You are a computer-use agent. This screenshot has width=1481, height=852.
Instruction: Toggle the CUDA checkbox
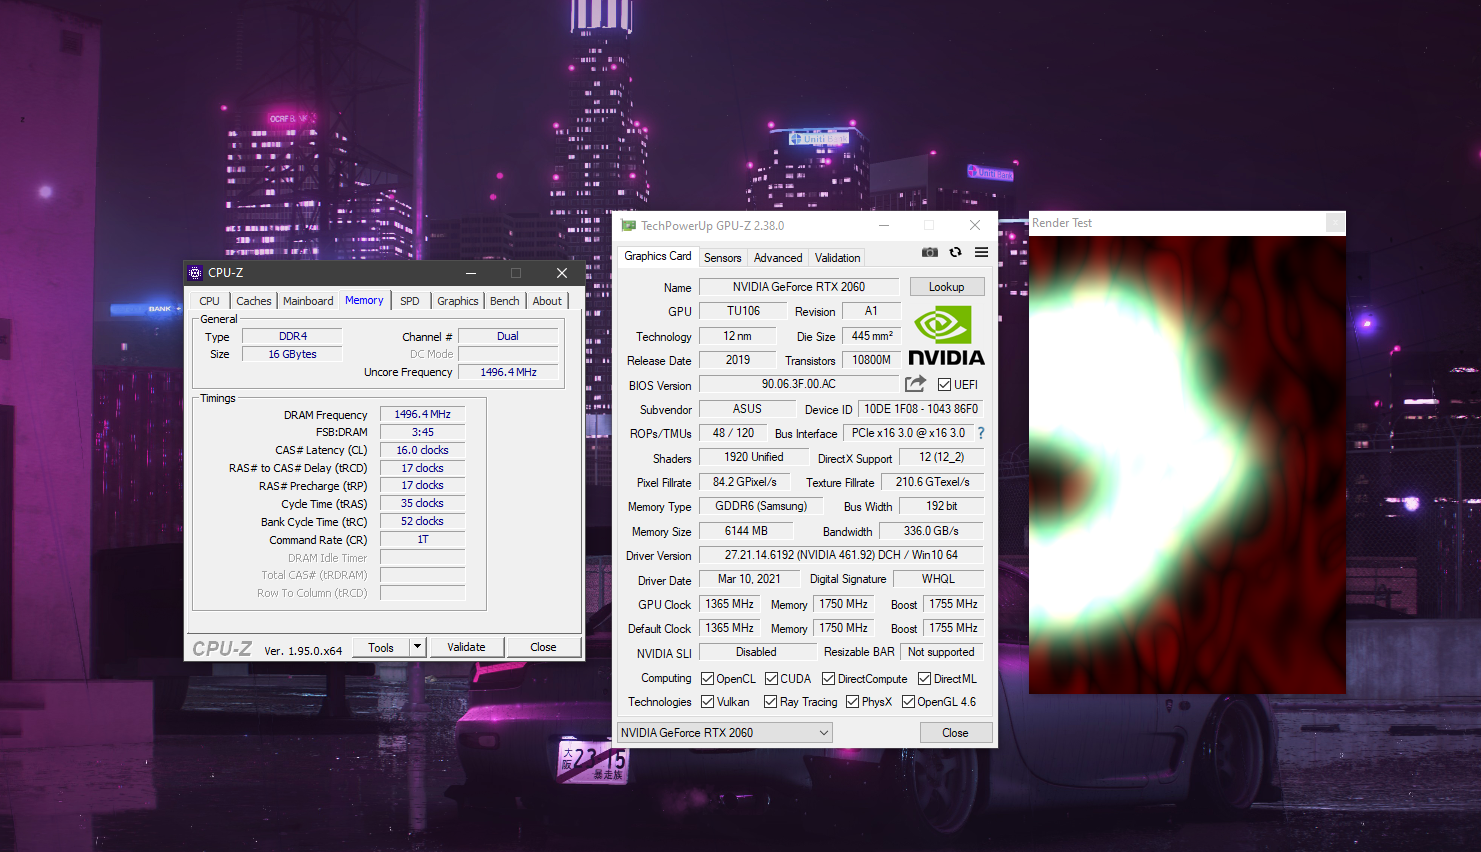click(771, 678)
